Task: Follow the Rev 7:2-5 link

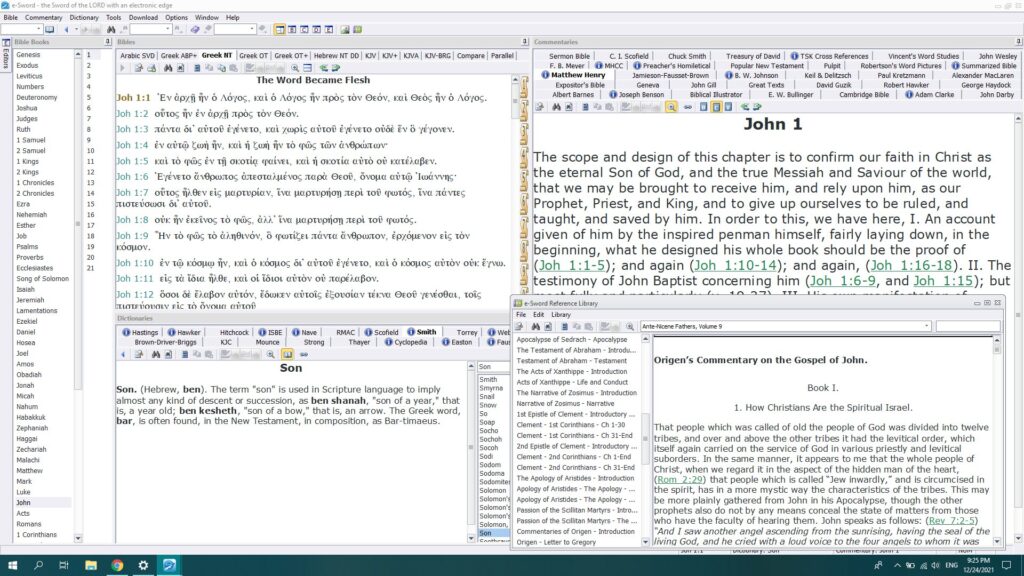Action: 952,520
